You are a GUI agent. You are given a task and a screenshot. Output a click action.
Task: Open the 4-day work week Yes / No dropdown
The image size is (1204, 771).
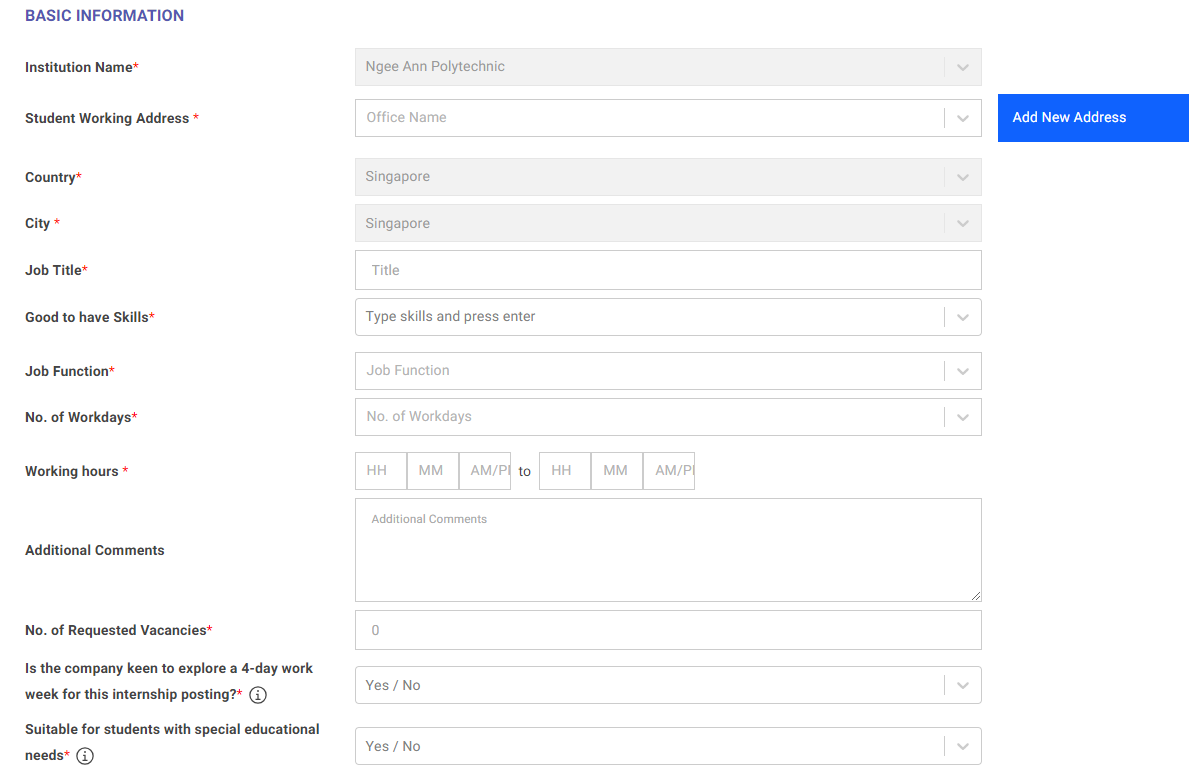click(x=668, y=685)
